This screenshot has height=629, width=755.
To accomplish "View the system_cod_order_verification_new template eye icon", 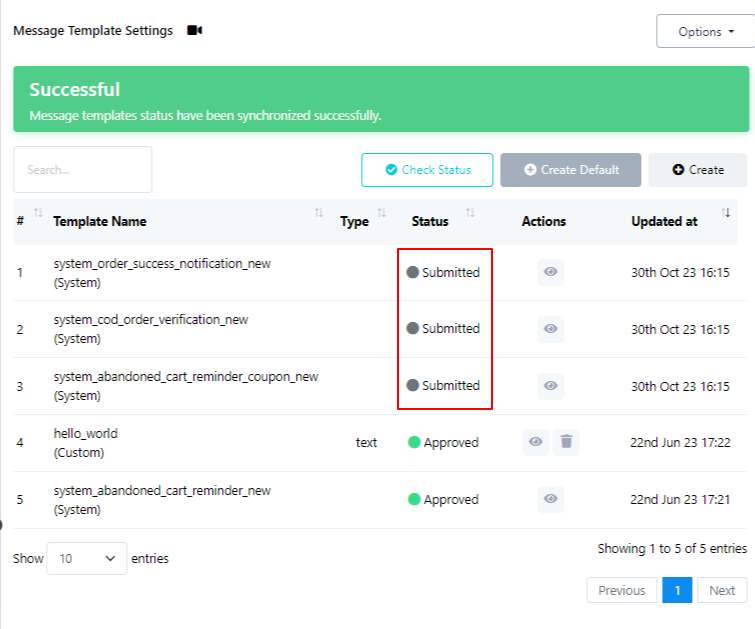I will pos(551,329).
